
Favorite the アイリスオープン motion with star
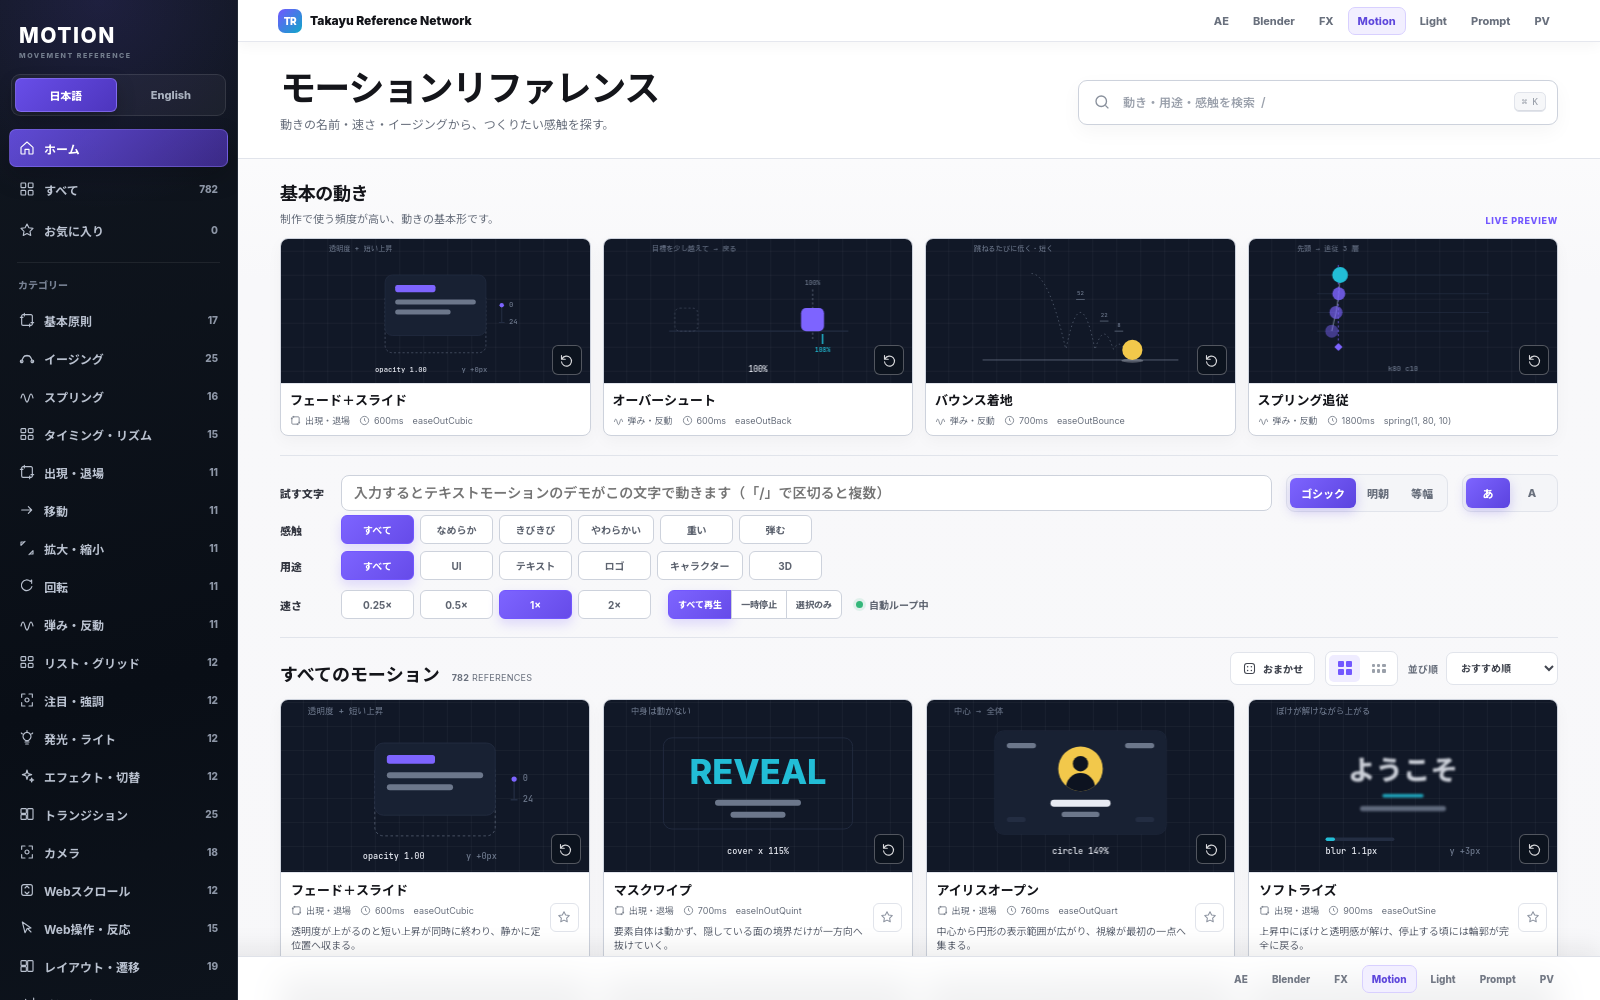click(1210, 917)
